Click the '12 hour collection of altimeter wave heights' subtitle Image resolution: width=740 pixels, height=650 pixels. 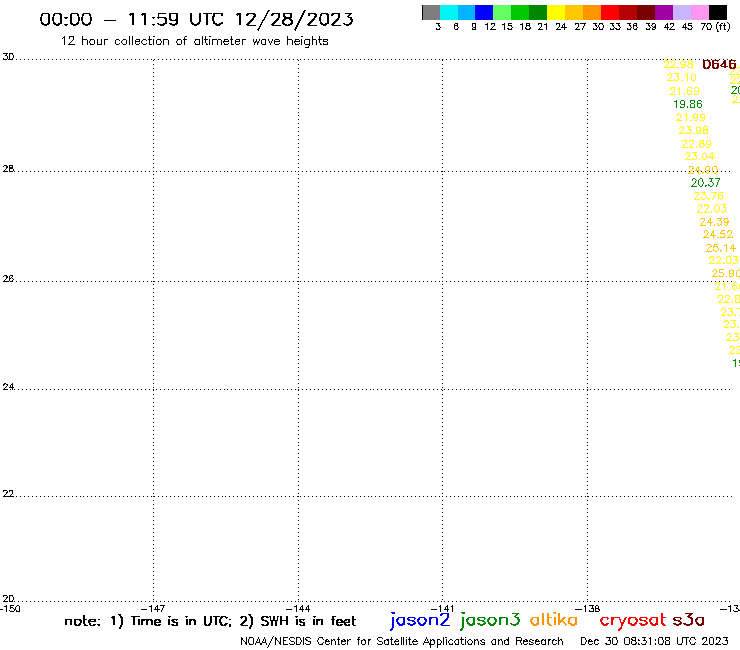[194, 41]
